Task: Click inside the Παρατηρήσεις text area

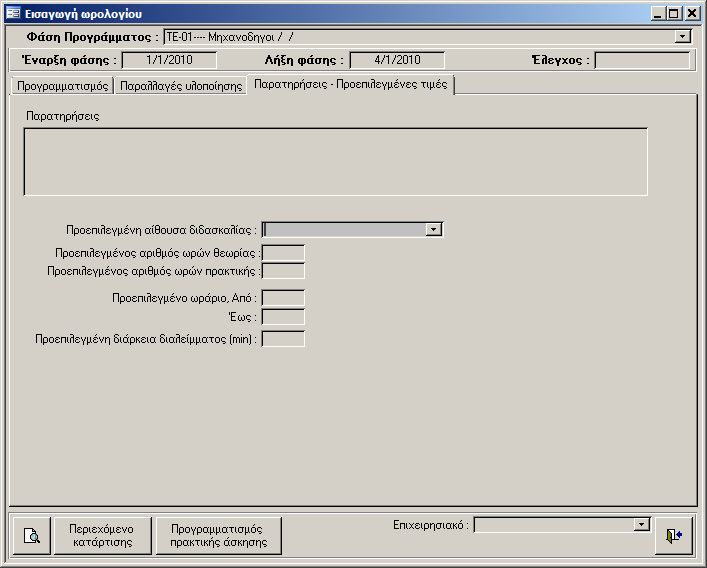Action: click(335, 161)
